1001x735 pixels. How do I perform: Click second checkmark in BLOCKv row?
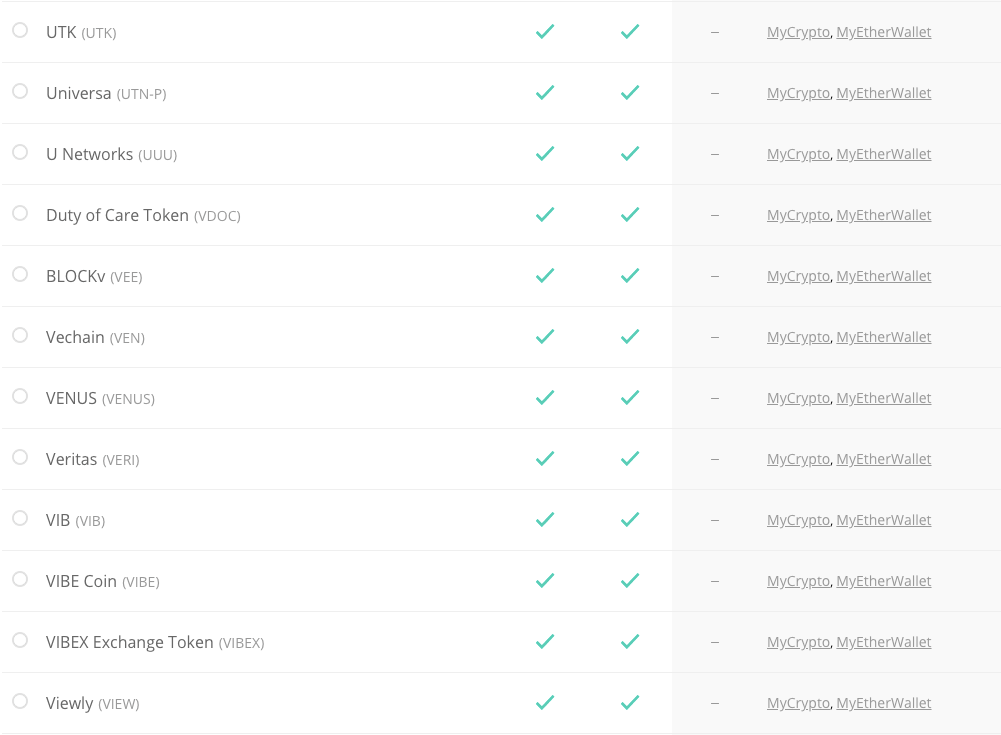coord(630,276)
